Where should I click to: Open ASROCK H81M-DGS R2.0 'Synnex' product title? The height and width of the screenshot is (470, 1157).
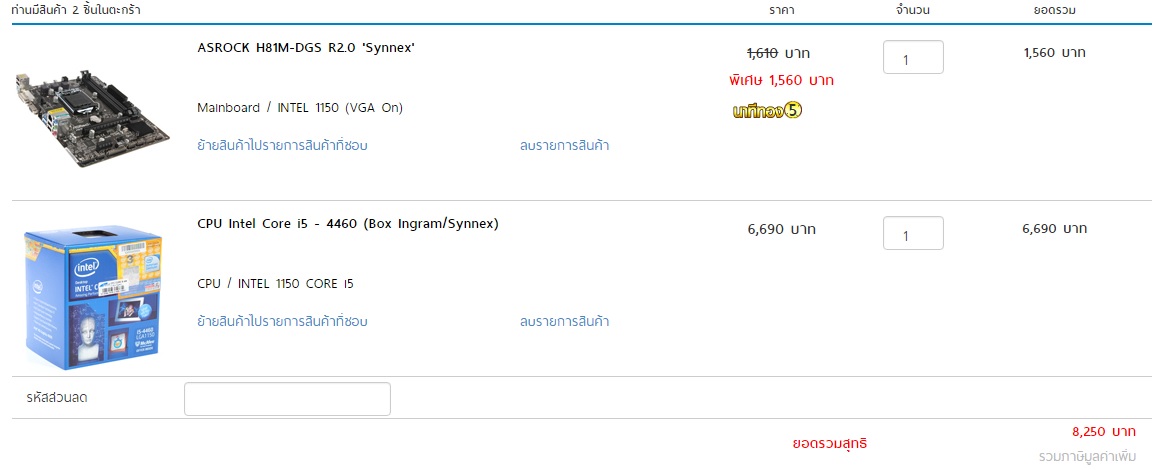[x=306, y=47]
